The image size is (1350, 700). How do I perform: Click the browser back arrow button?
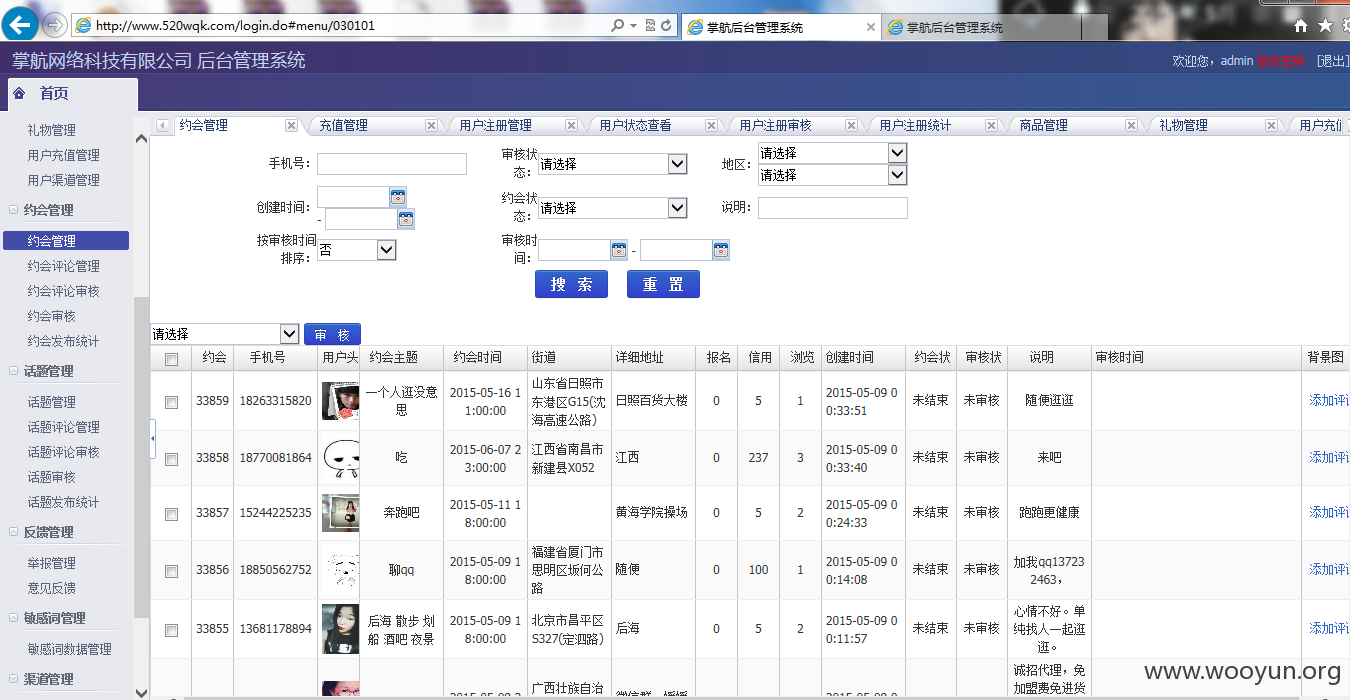[21, 25]
